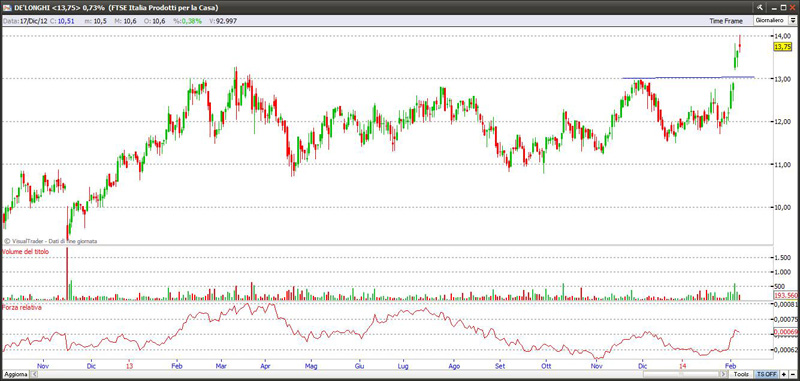Image resolution: width=800 pixels, height=381 pixels.
Task: Open the Tools menu button
Action: pos(741,374)
